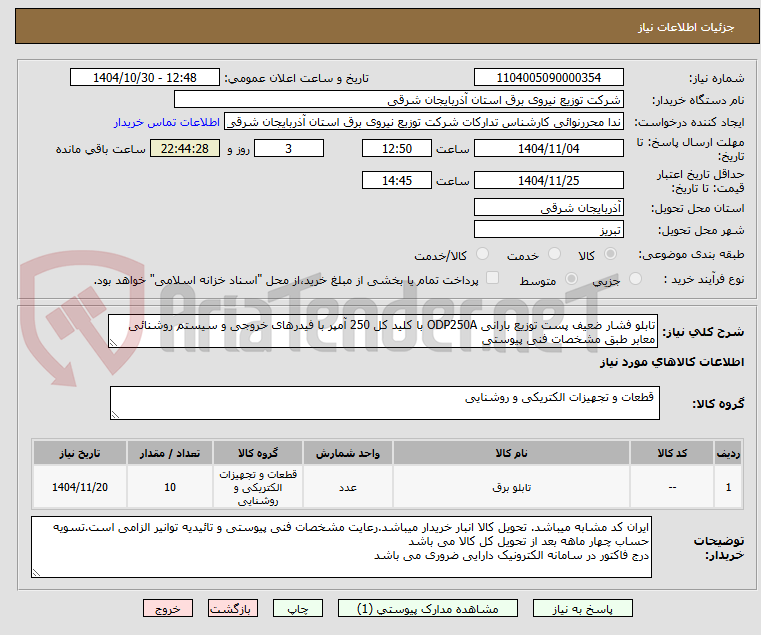Click the خروج exit button
This screenshot has height=635, width=761.
pos(167,608)
